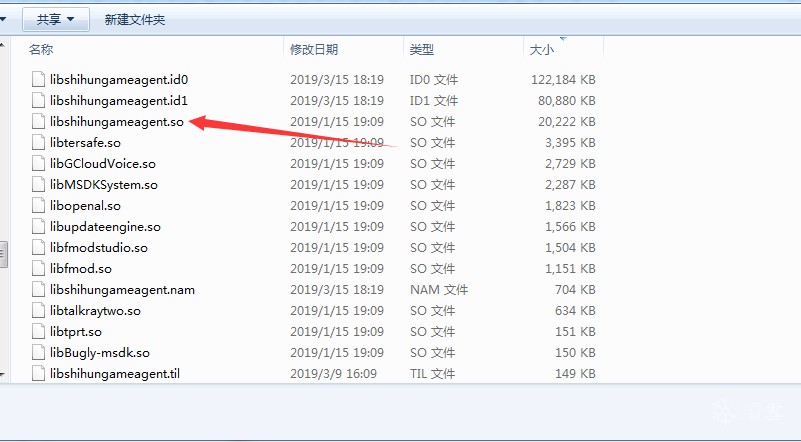Select the file name libshihungameagent.nam

pos(123,289)
